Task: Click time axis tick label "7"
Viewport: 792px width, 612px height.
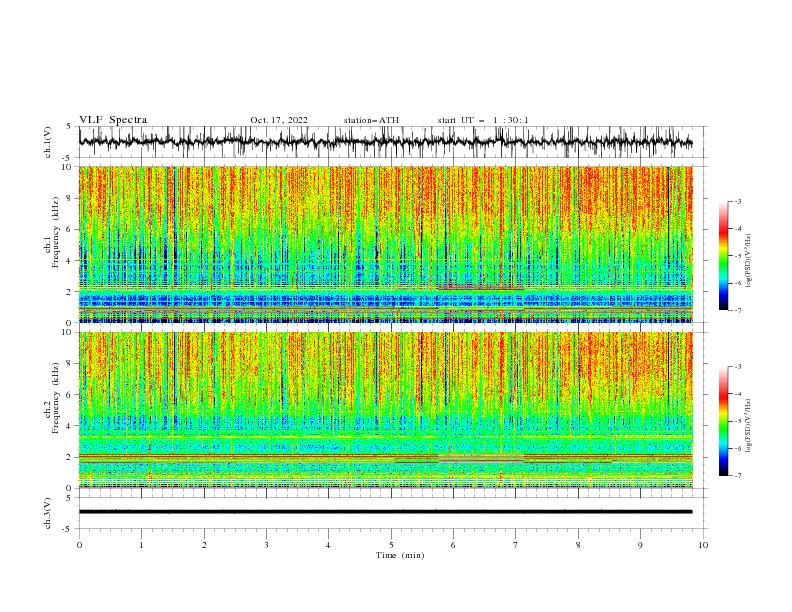Action: (x=516, y=545)
